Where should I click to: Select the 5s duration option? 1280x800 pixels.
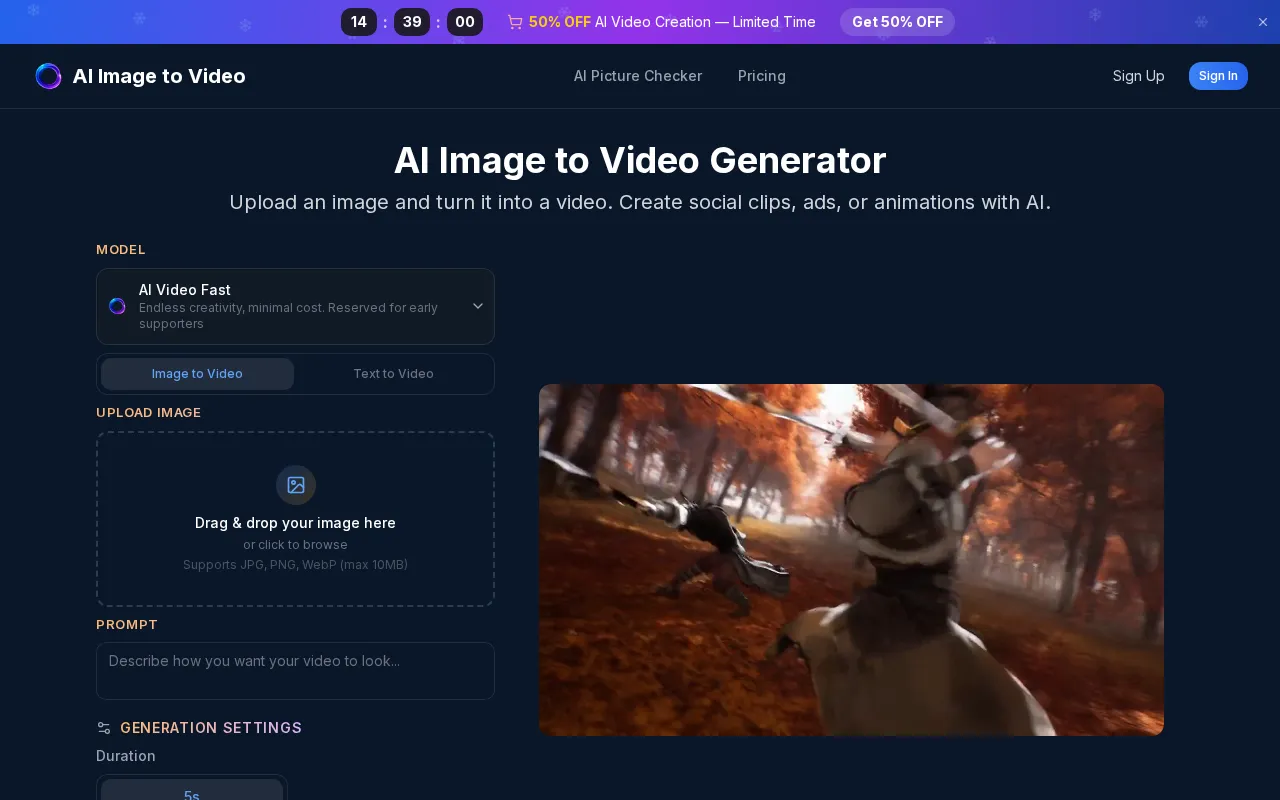192,790
